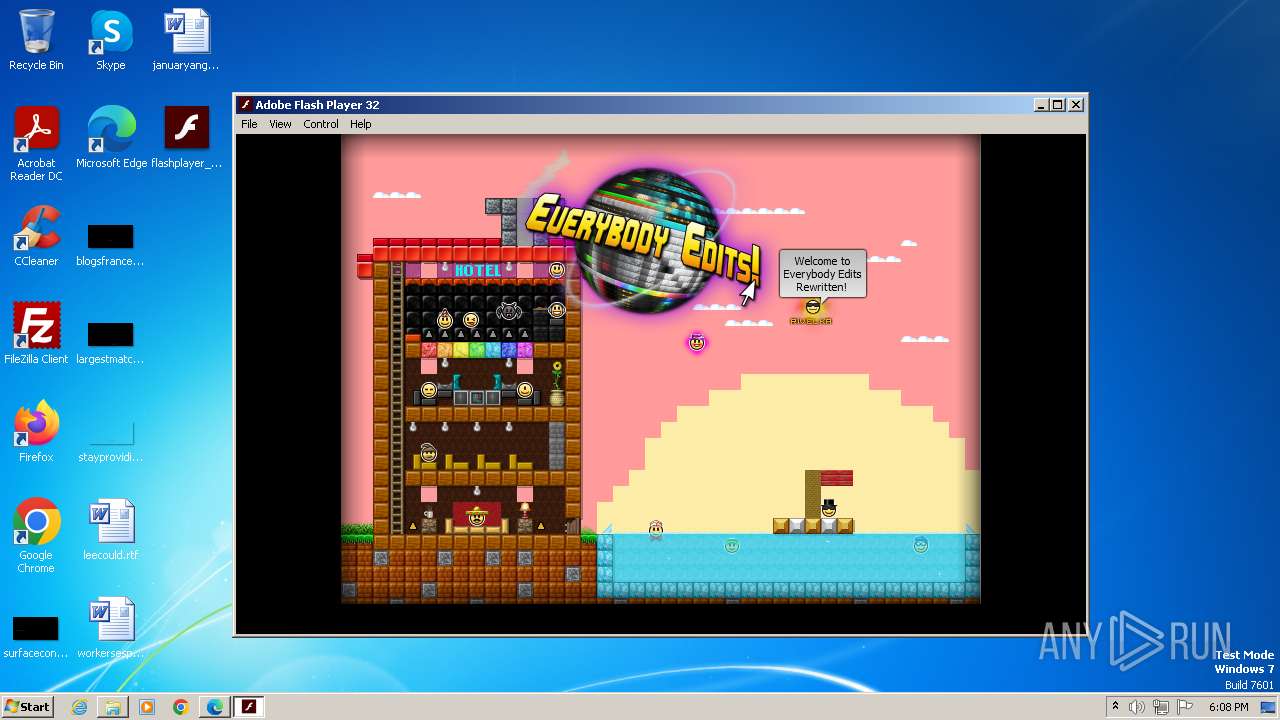
Task: Select the januaryang Word document icon
Action: click(x=186, y=41)
